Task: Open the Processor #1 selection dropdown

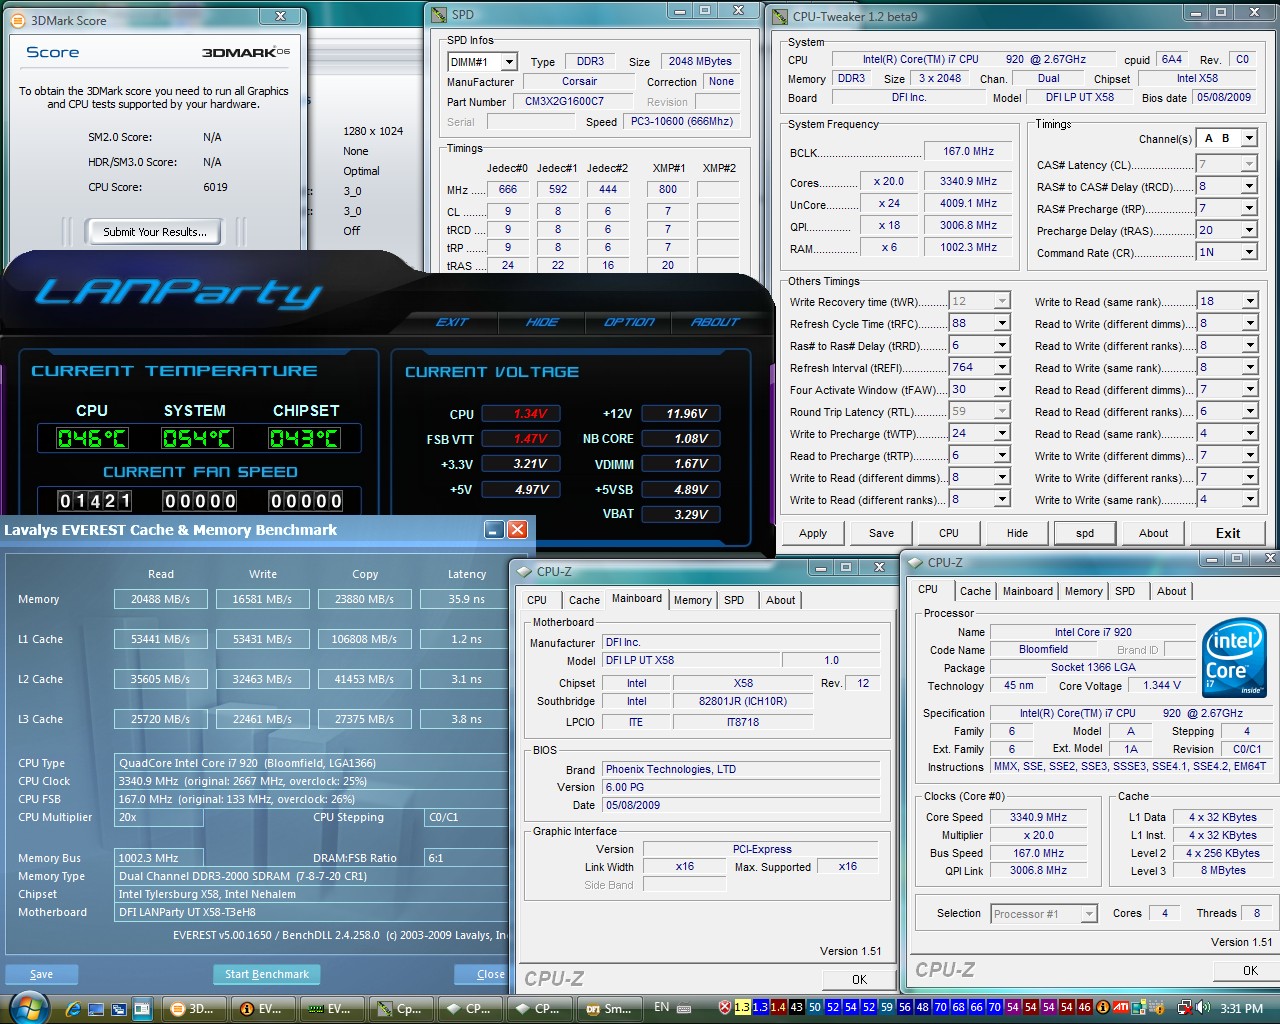Action: (x=1088, y=914)
